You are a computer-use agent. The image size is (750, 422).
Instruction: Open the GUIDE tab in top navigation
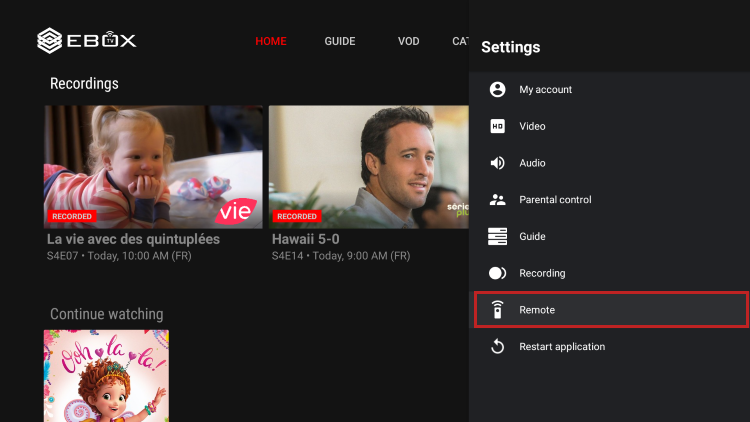(340, 42)
